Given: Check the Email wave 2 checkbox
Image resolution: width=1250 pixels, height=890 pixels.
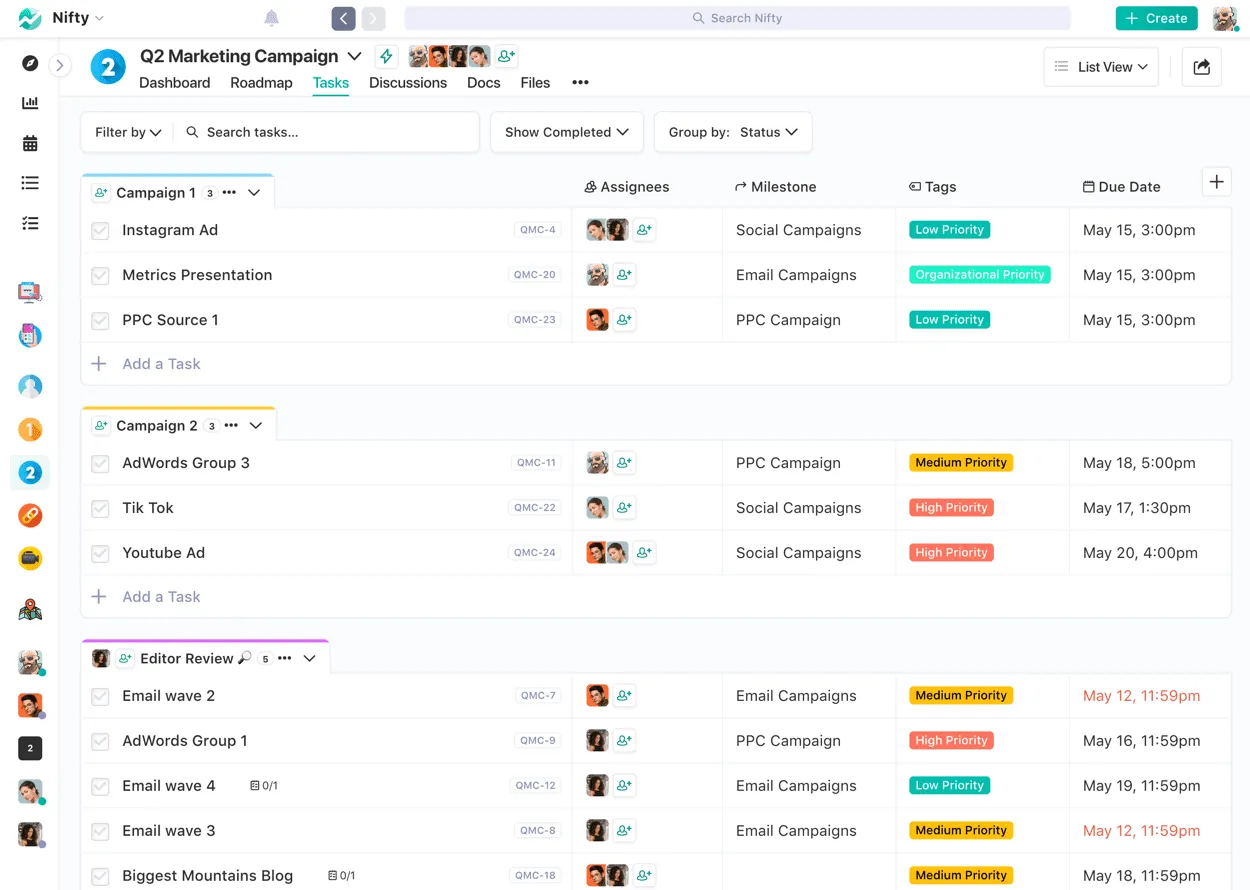Looking at the screenshot, I should pyautogui.click(x=100, y=695).
